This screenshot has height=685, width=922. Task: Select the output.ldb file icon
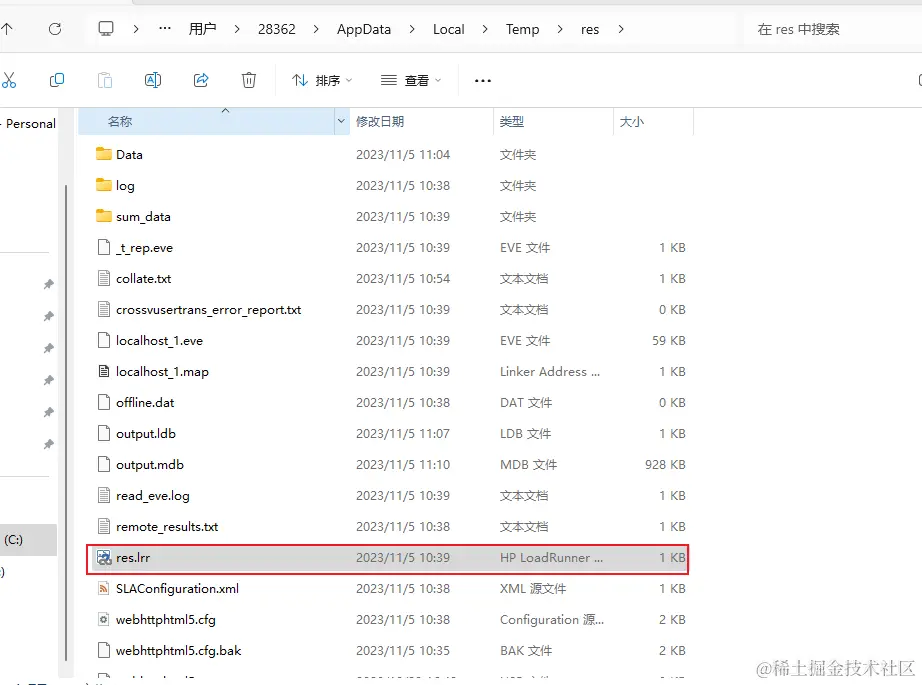[103, 433]
